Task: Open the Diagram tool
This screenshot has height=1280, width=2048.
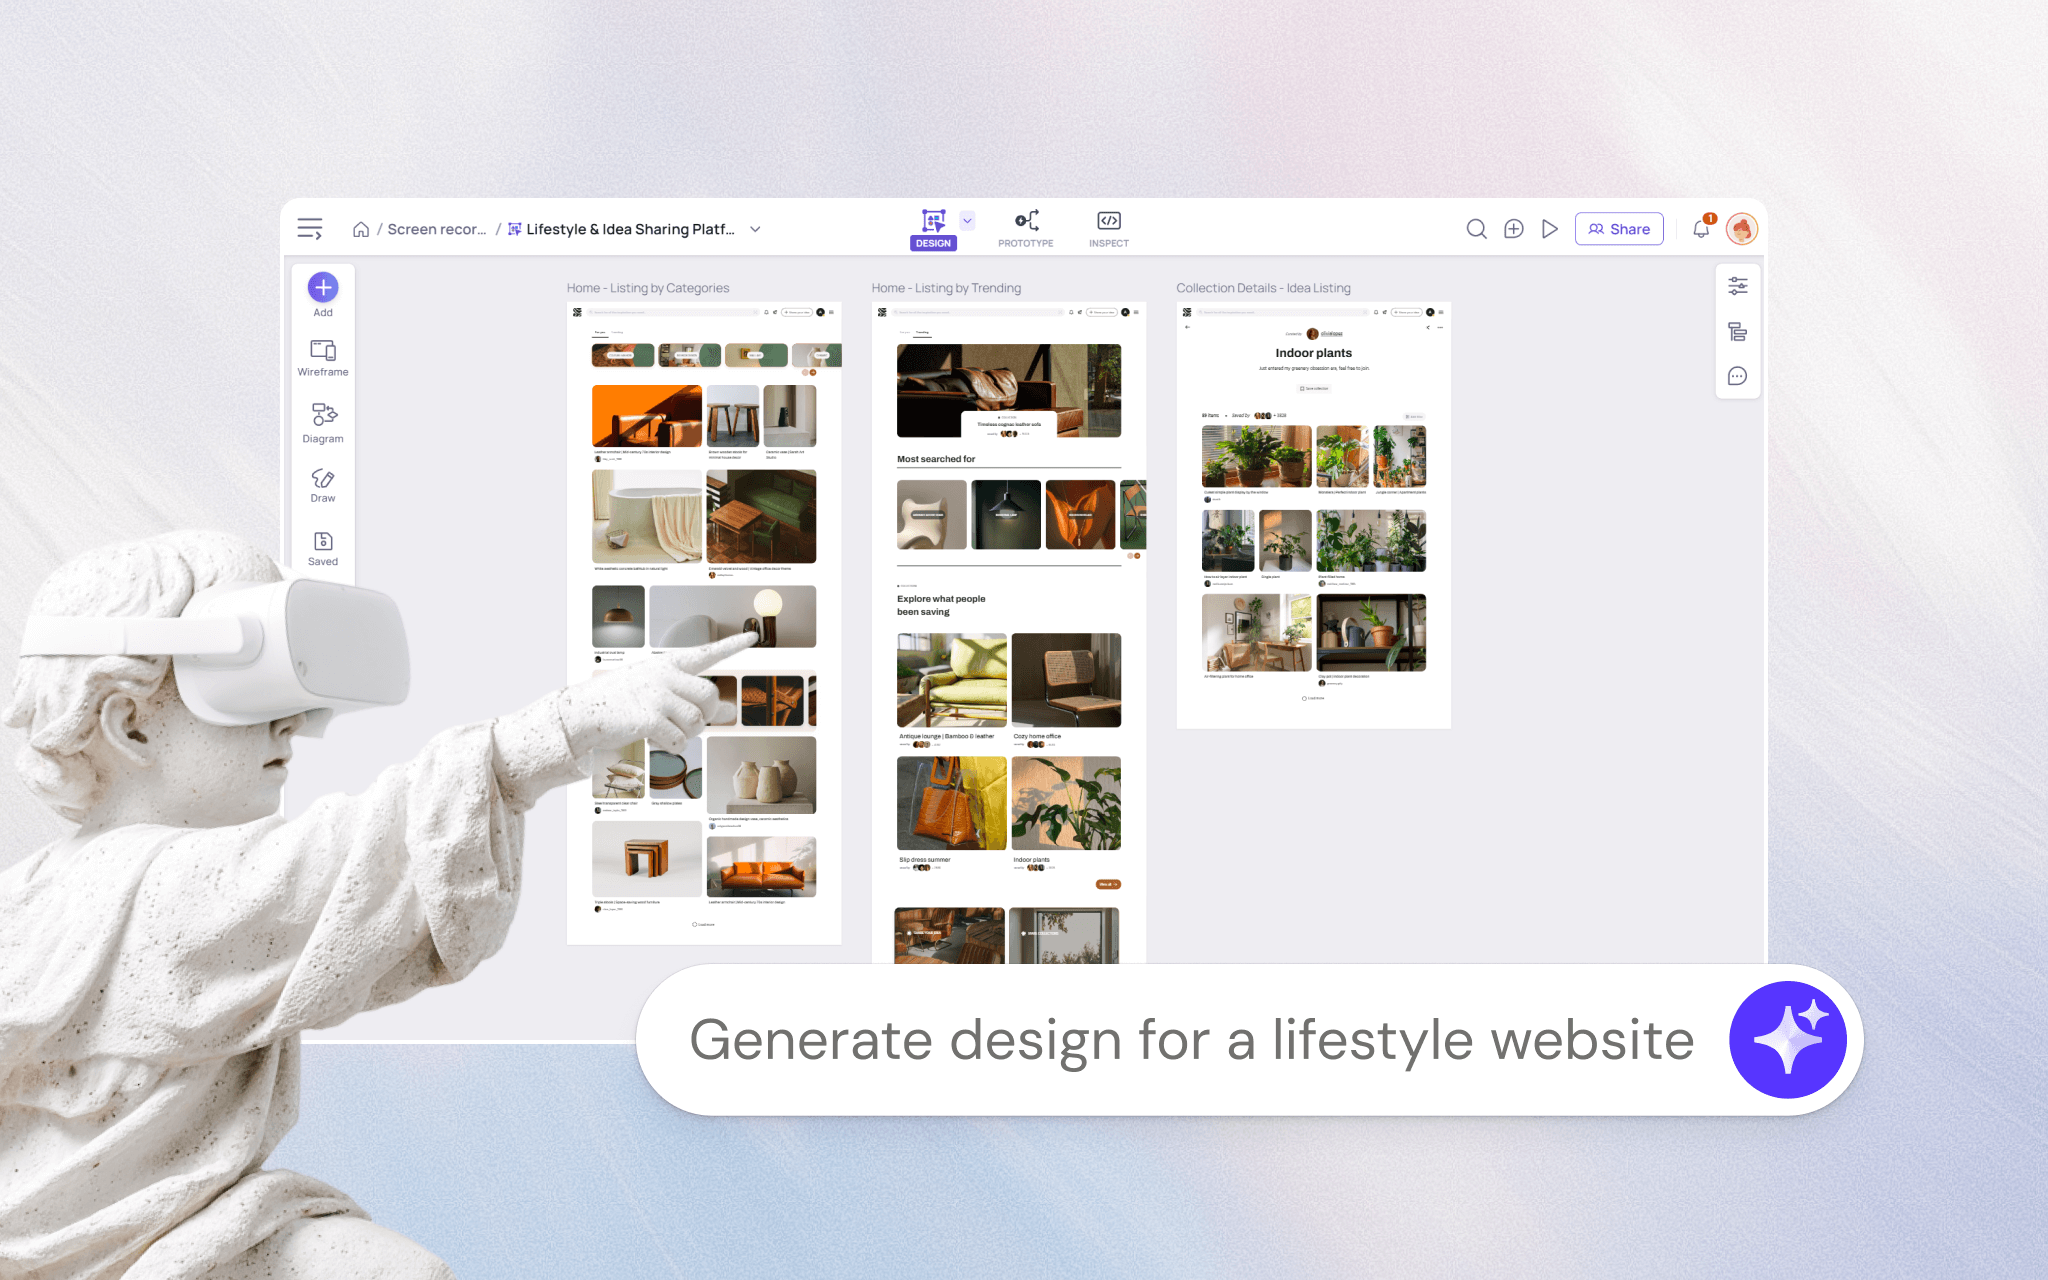Action: coord(322,416)
